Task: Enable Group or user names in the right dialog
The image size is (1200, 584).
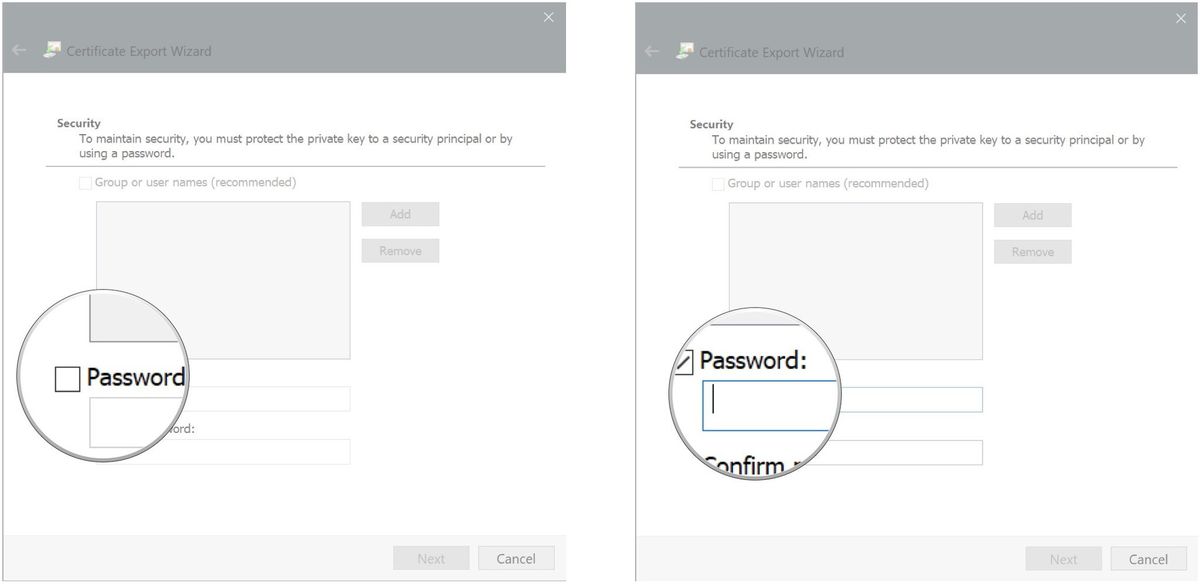Action: pos(717,183)
